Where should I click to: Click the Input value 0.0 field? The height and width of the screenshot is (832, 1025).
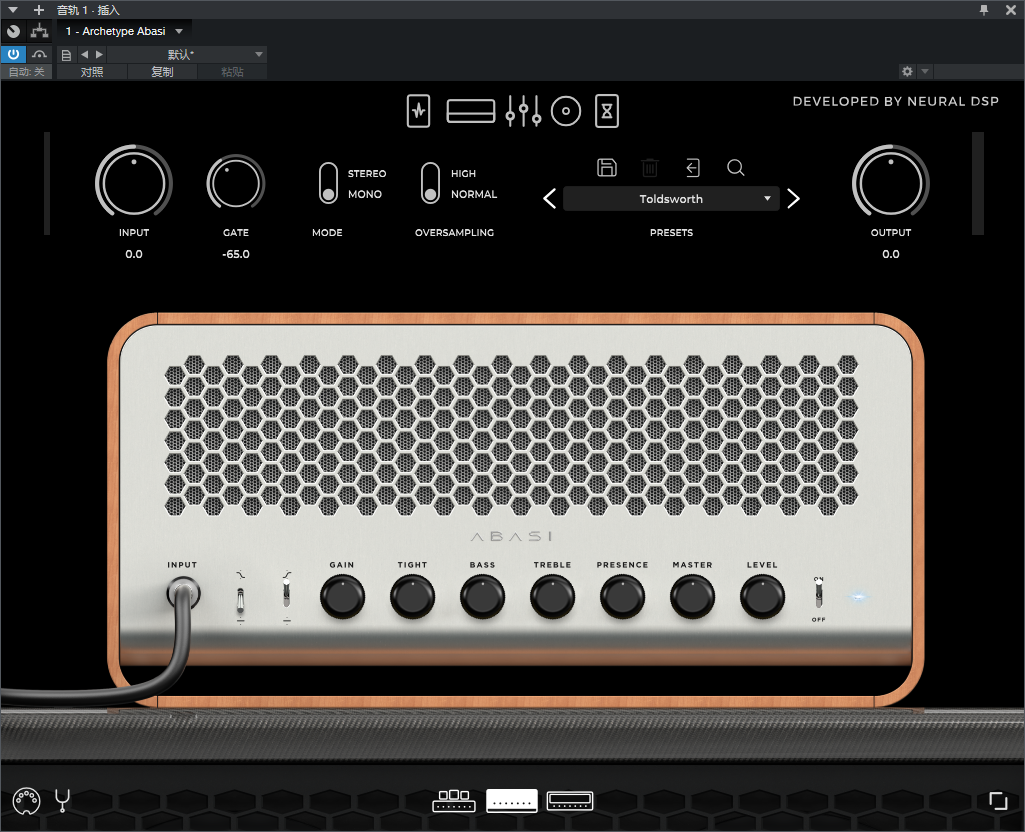click(134, 254)
